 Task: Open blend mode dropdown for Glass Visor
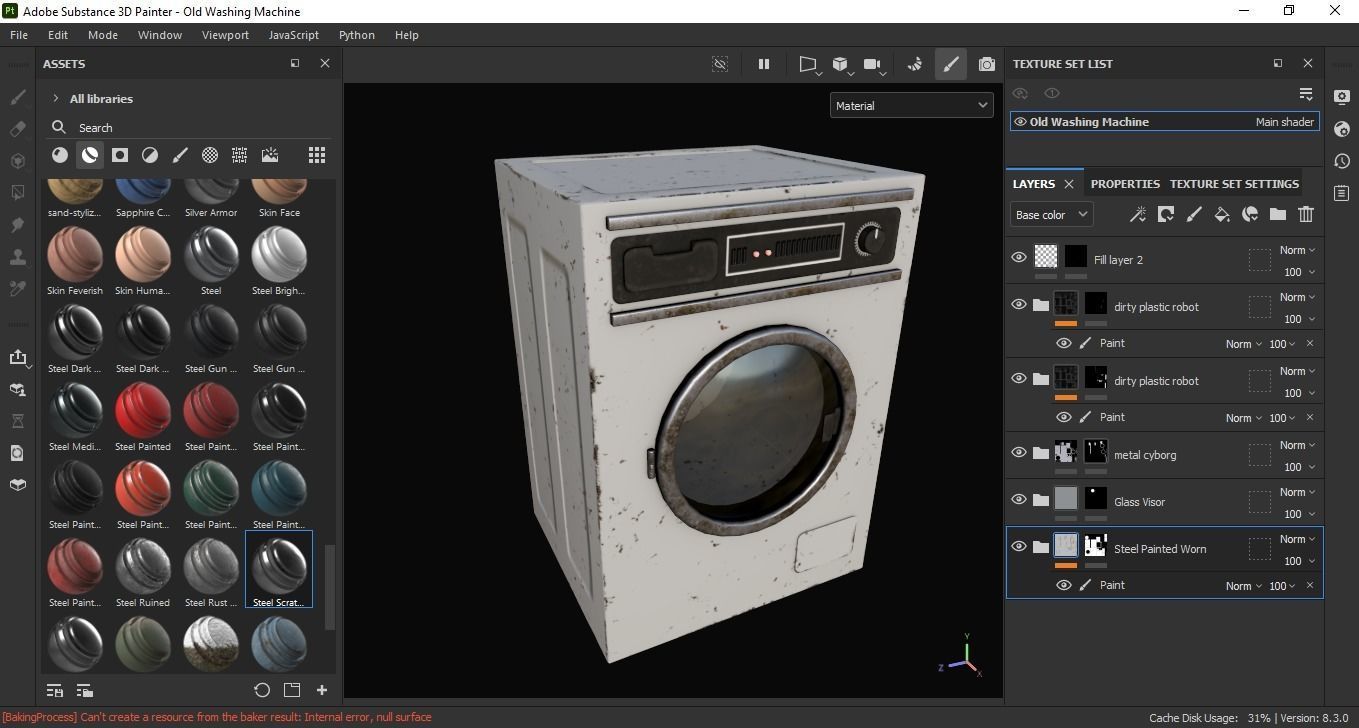[x=1297, y=492]
